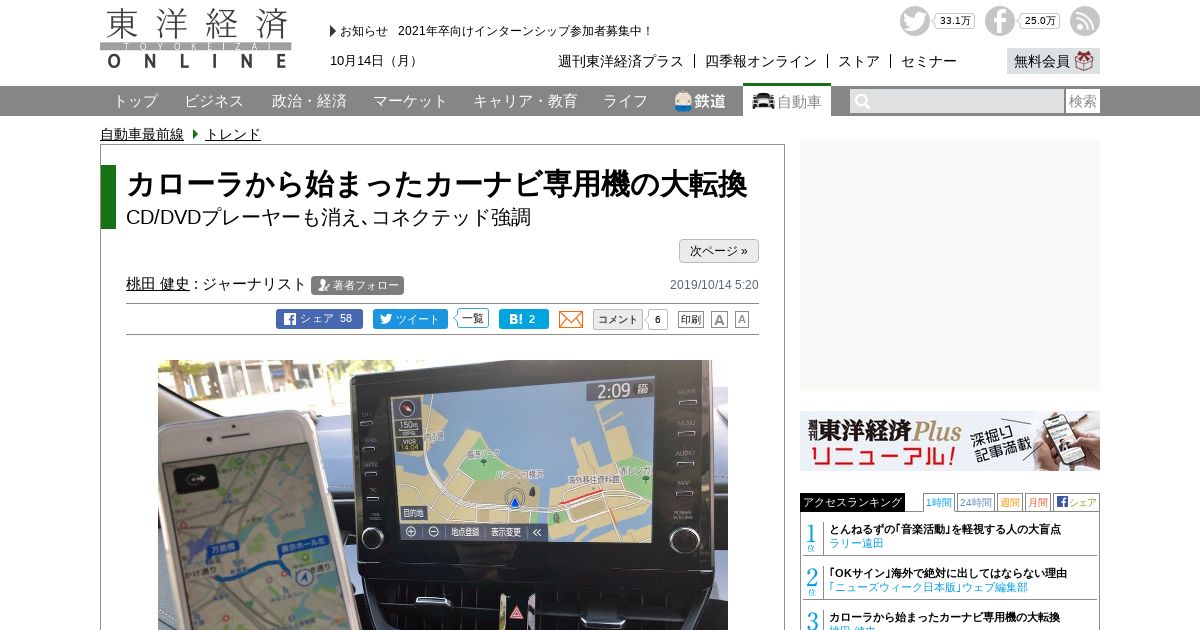Click the Hatena bookmark B! button
Viewport: 1200px width, 630px height.
point(524,319)
